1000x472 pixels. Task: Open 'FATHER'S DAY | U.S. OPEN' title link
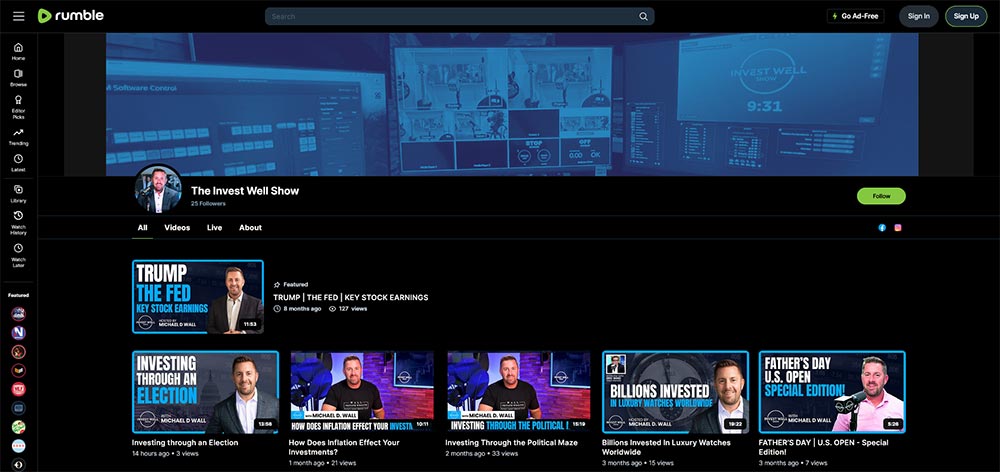[823, 447]
